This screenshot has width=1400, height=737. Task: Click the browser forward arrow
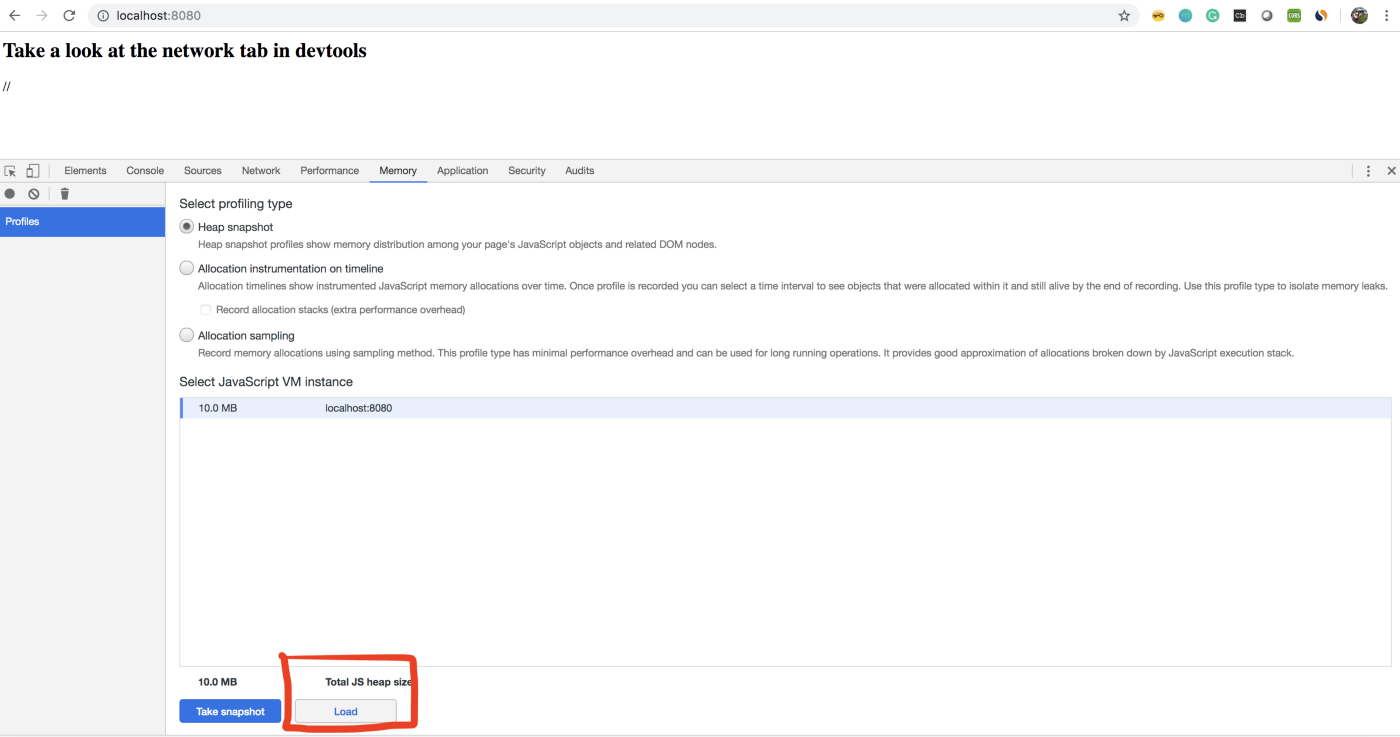(42, 16)
